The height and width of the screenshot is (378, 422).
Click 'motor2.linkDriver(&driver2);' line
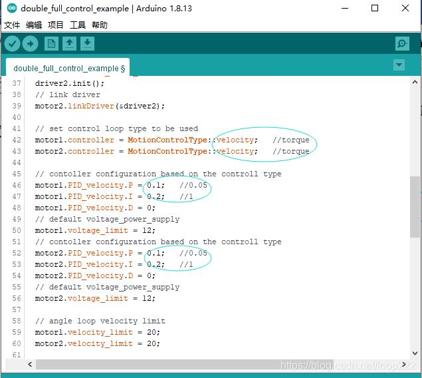click(100, 106)
